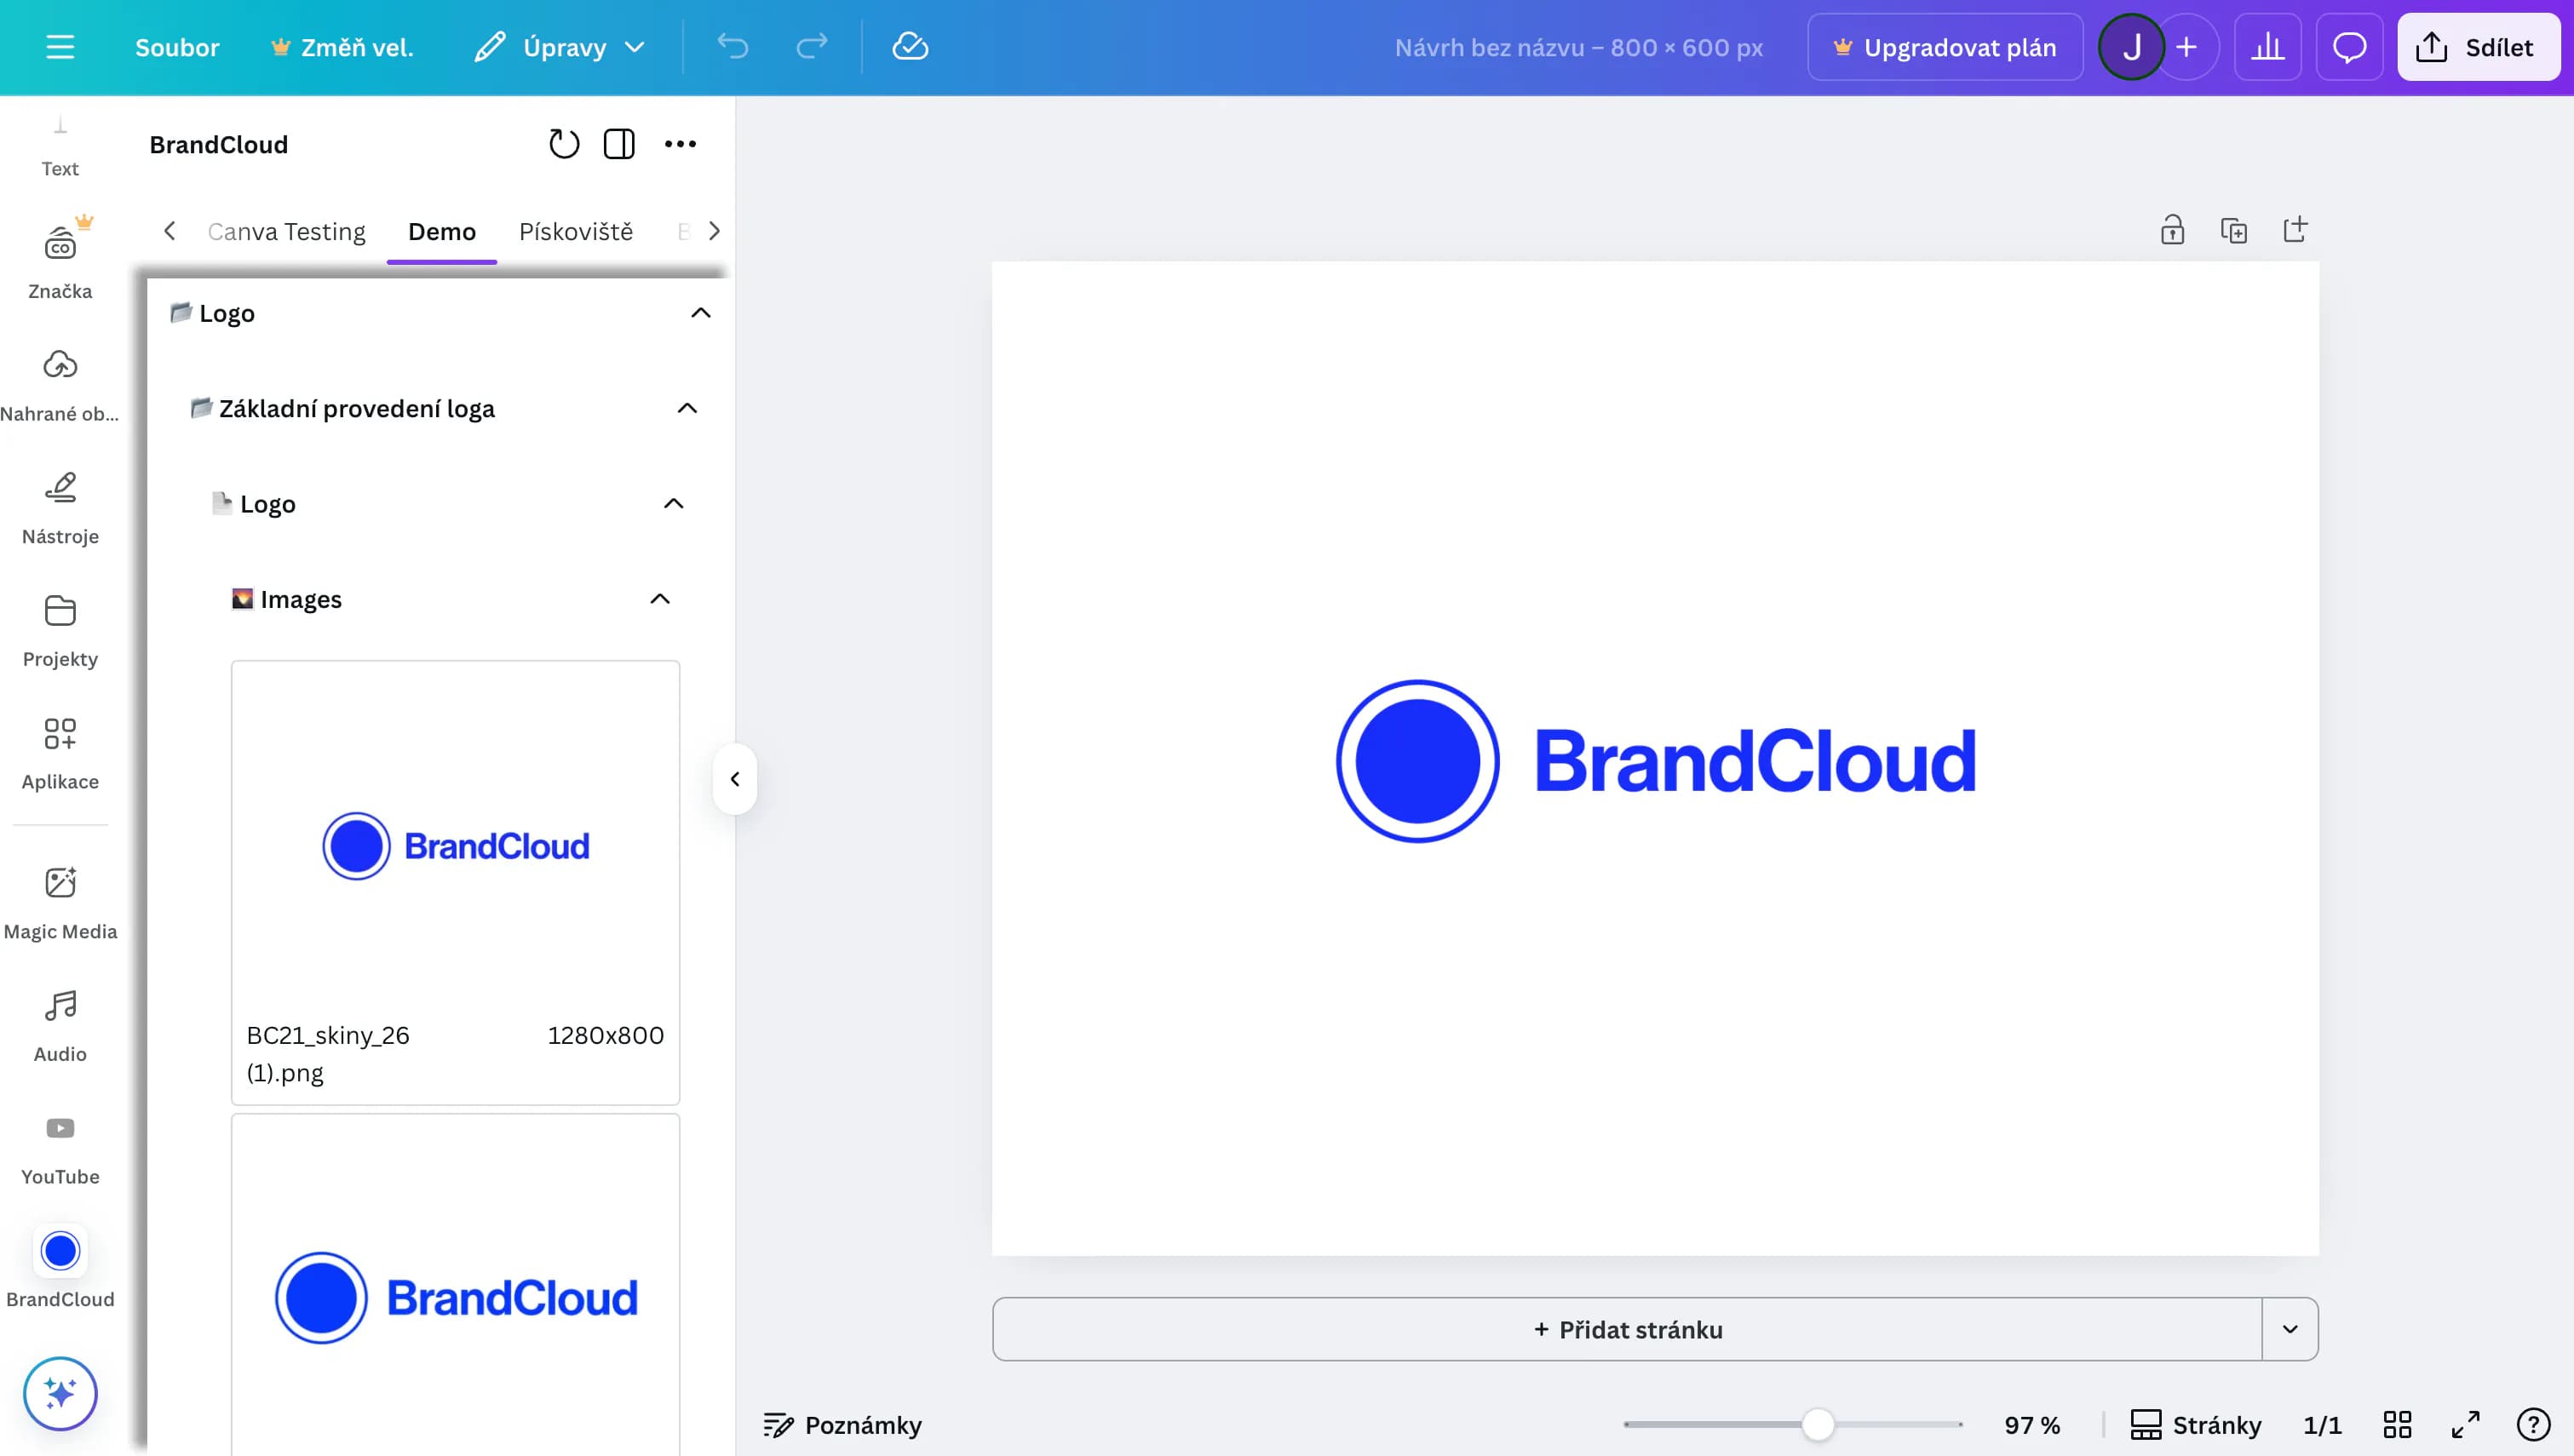Toggle BrandCloud panel split view icon
This screenshot has width=2574, height=1456.
619,144
